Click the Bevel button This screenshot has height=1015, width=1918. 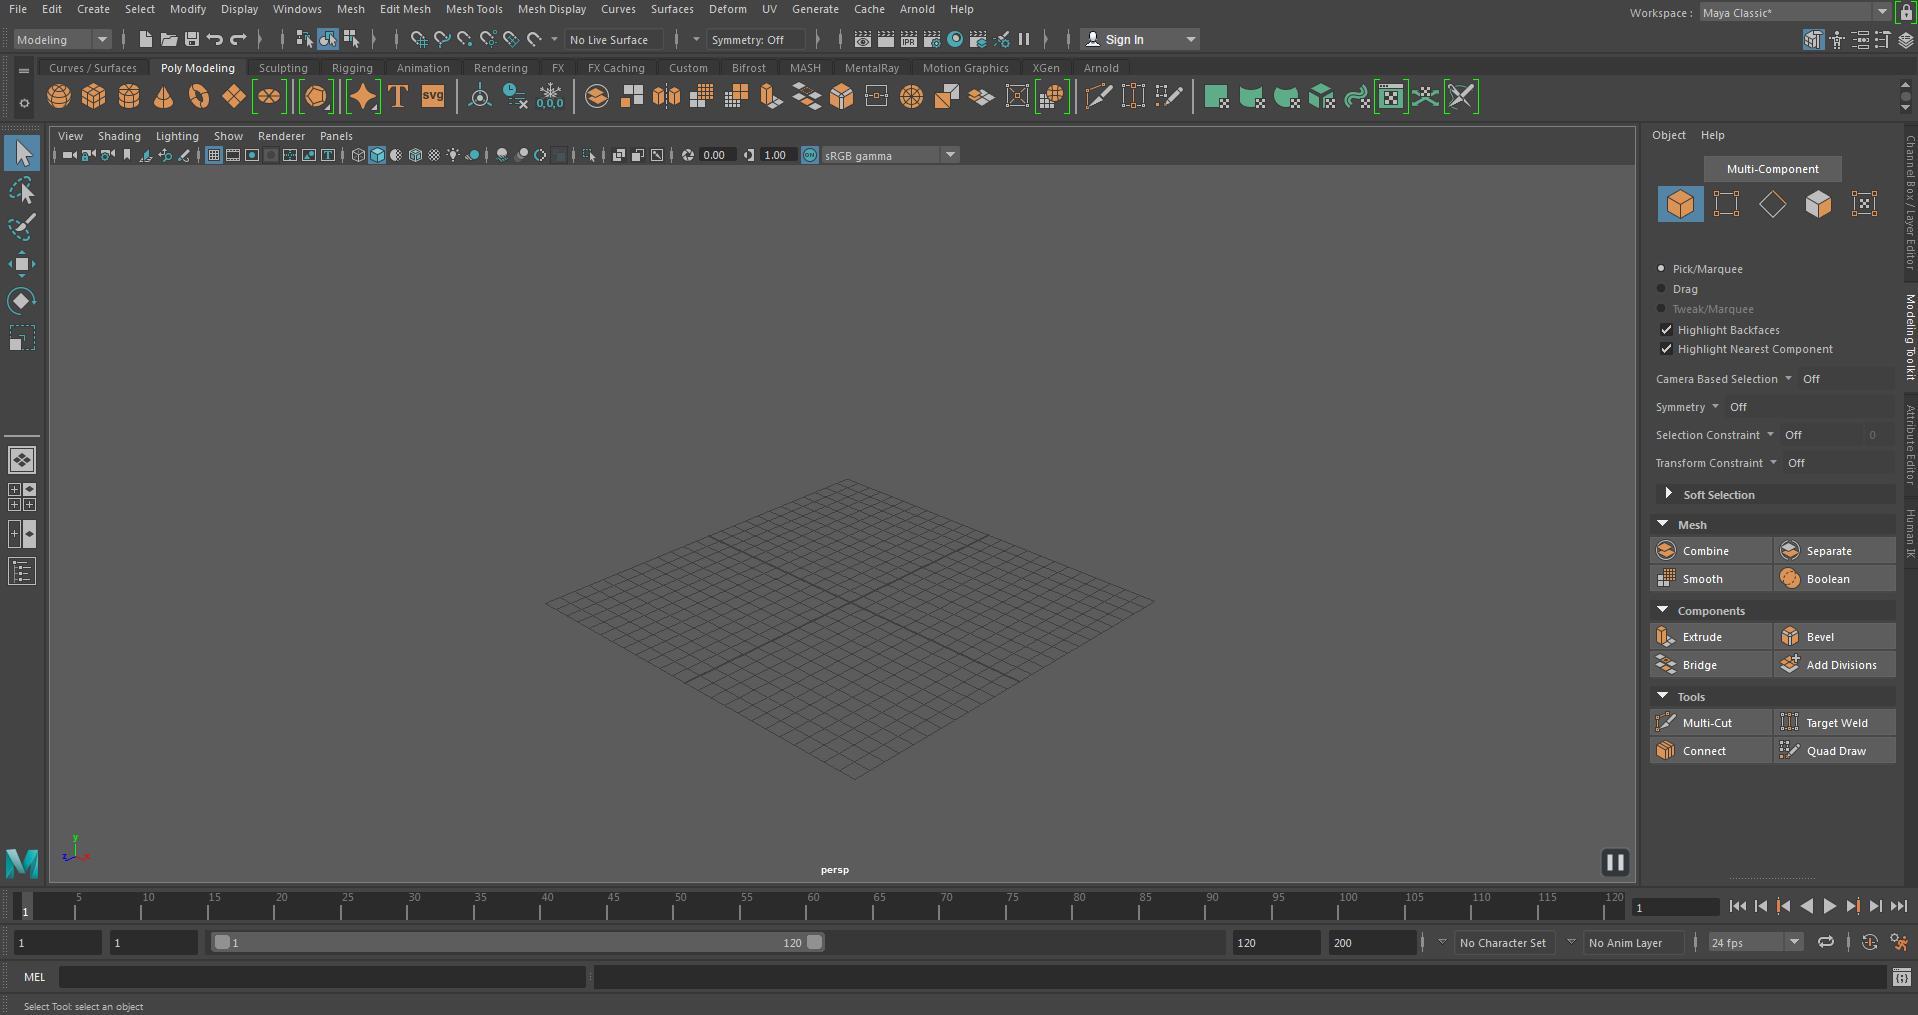pos(1835,637)
